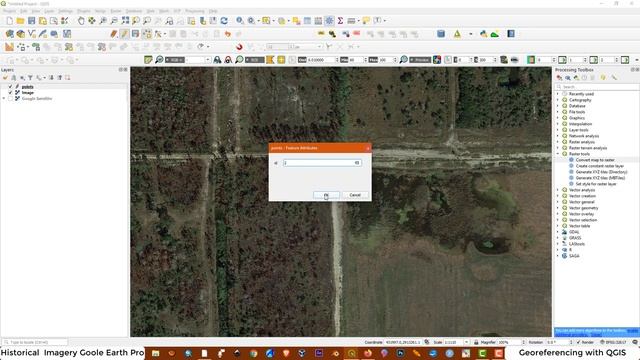Click the yellow warning triangle toolbar icon
Image resolution: width=640 pixels, height=360 pixels.
pos(457,34)
